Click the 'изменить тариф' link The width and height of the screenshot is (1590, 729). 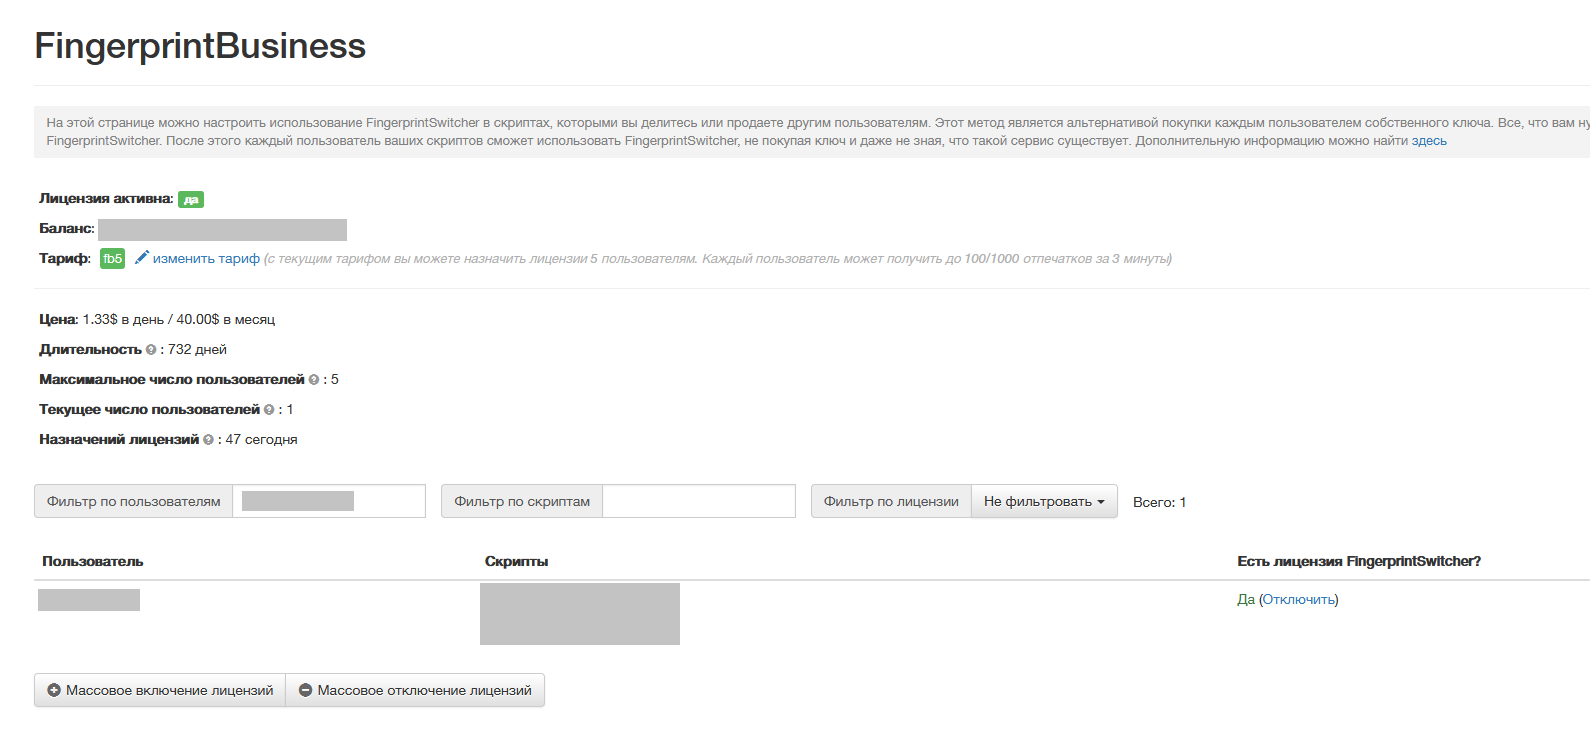(206, 259)
